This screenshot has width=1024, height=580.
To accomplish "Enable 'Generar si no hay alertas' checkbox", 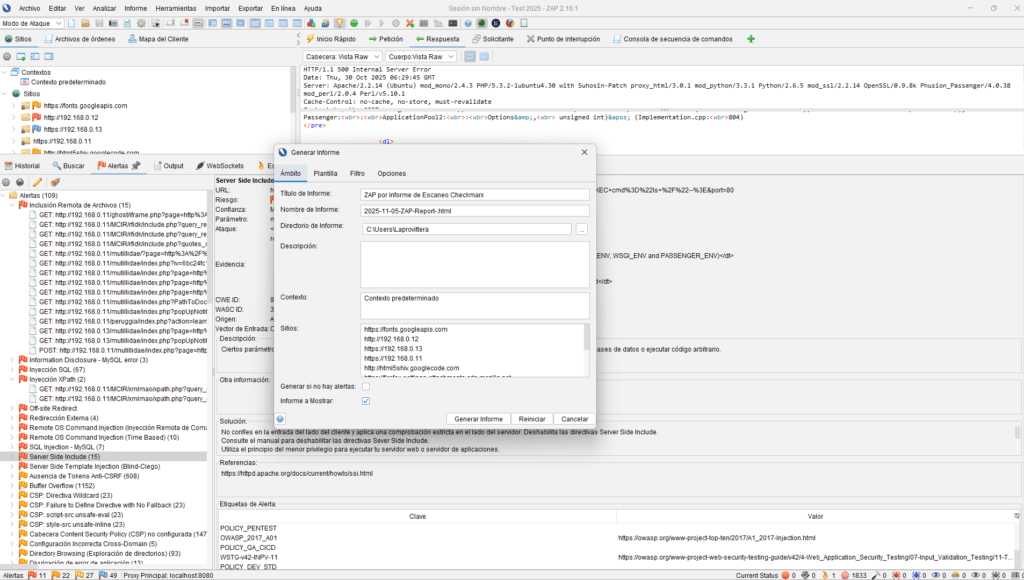I will point(366,386).
